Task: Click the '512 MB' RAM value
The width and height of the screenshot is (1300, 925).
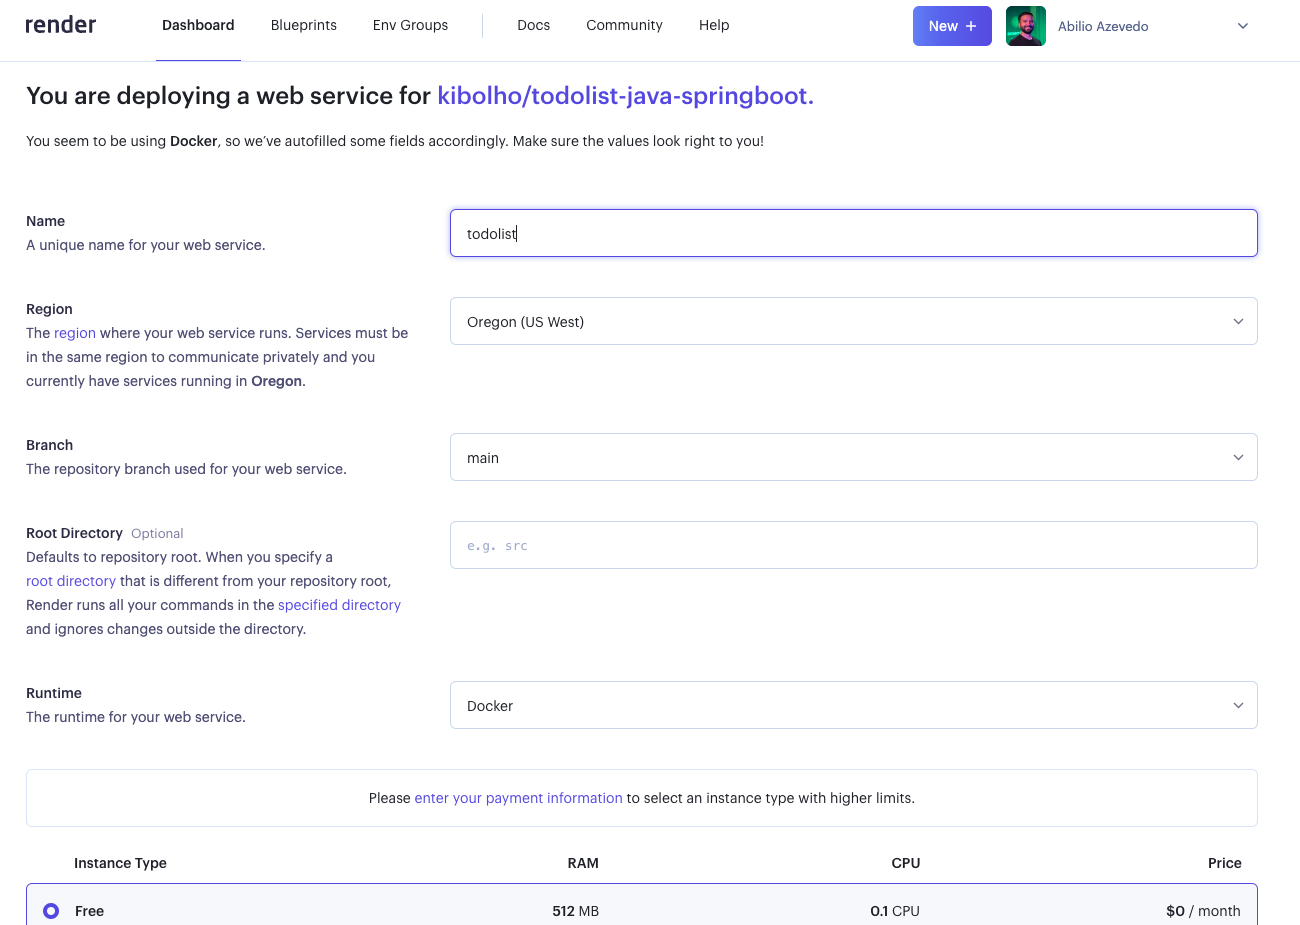Action: 575,911
